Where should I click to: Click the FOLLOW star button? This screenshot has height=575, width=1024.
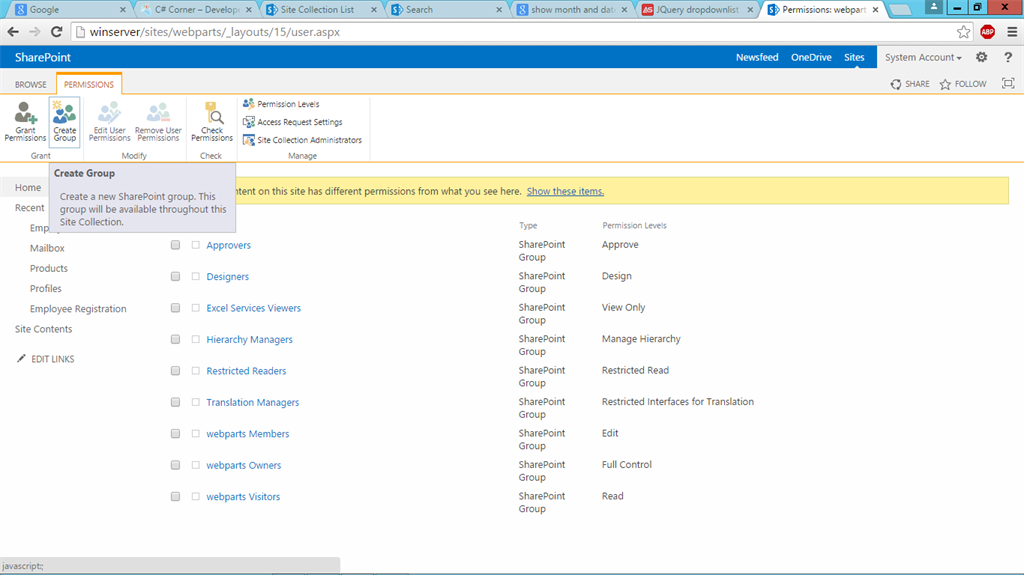963,84
